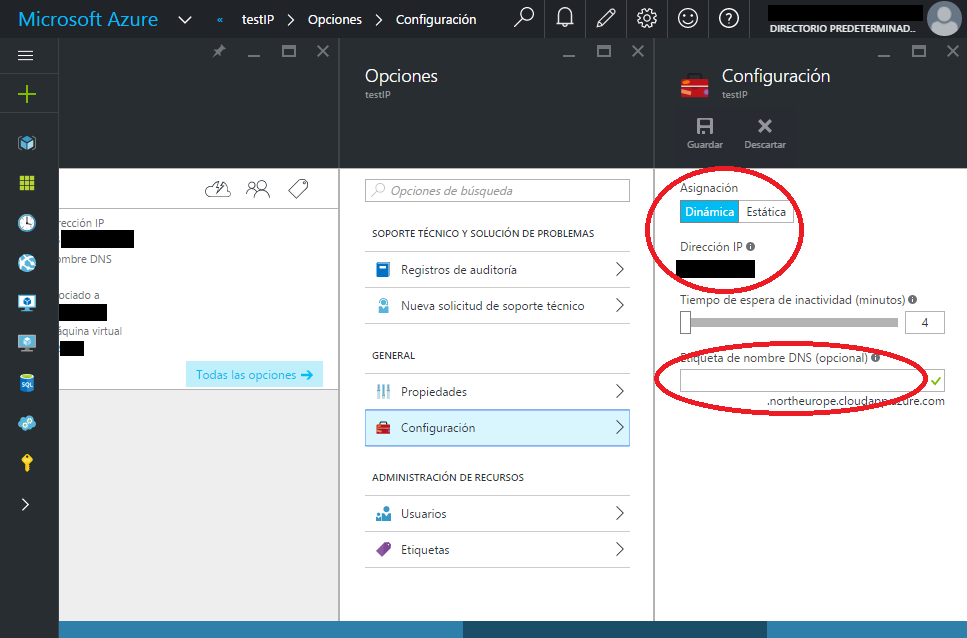Open Propiedades option
This screenshot has width=967, height=638.
click(x=497, y=391)
